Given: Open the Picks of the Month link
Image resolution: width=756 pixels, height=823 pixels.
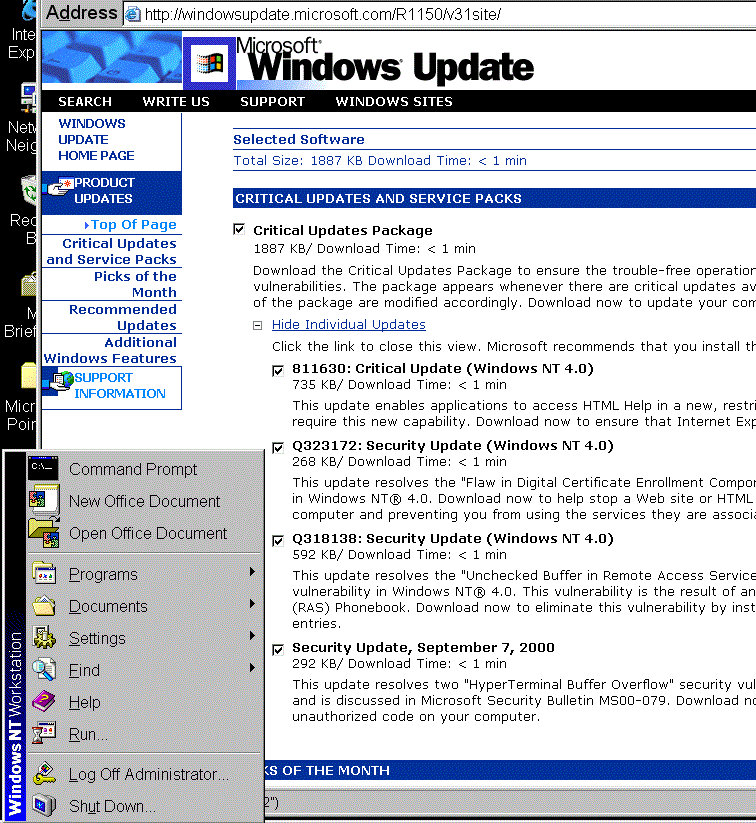Looking at the screenshot, I should [135, 284].
